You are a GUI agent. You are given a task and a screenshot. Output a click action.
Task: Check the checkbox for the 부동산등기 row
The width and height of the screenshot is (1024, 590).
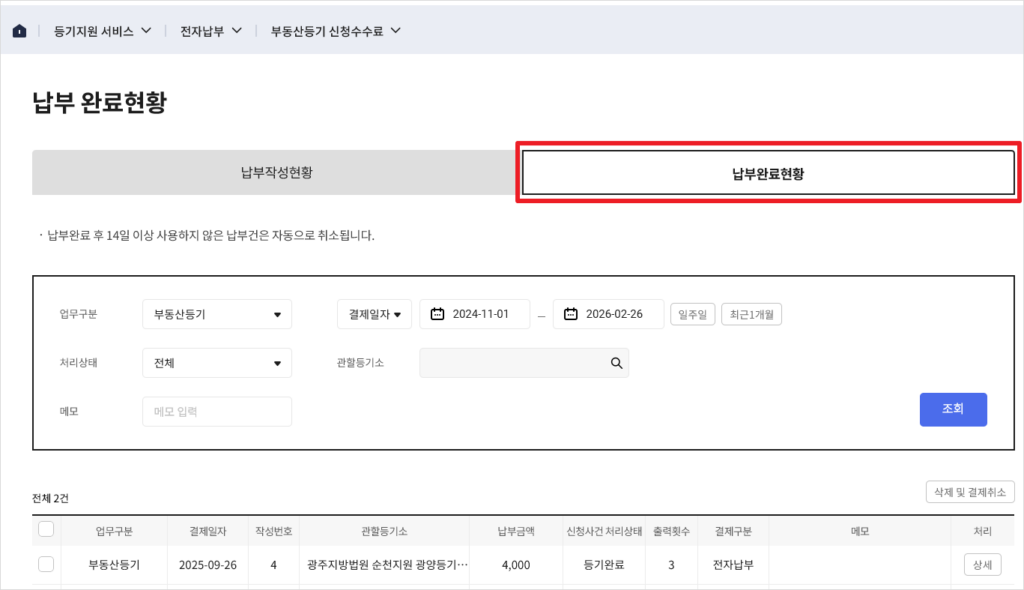coord(45,564)
